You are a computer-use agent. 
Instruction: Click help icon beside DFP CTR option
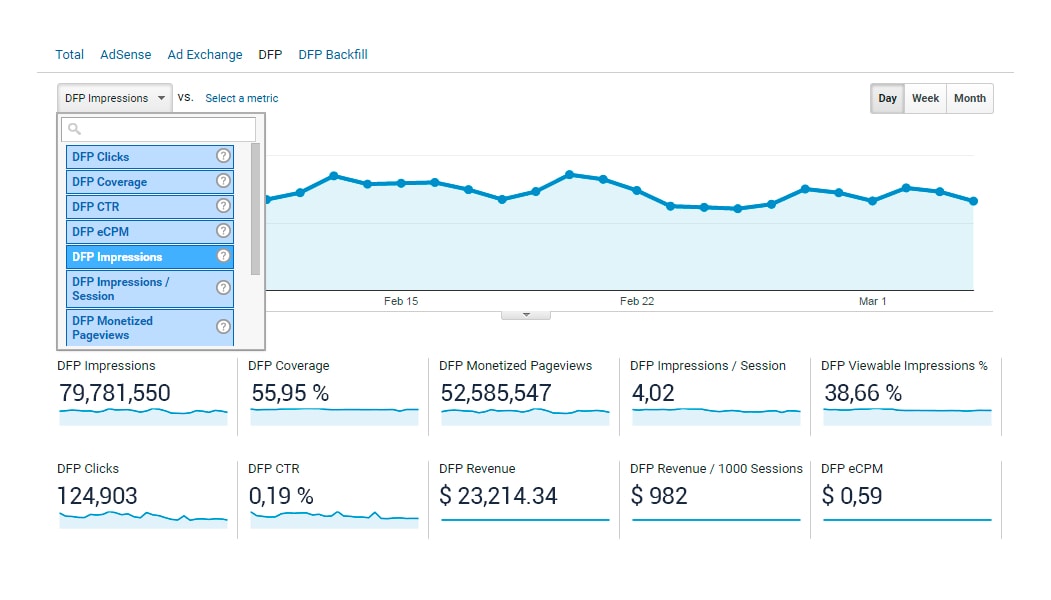(x=223, y=206)
